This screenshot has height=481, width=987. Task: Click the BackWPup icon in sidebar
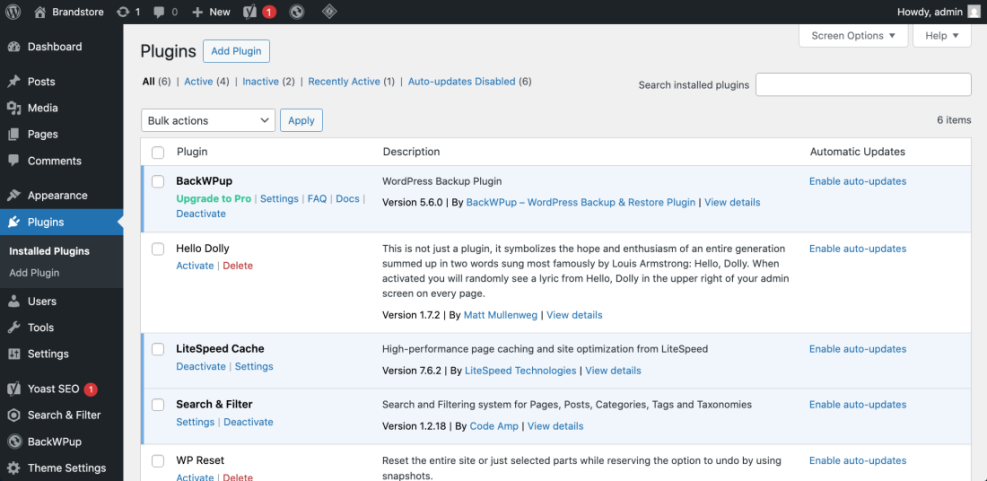tap(14, 441)
